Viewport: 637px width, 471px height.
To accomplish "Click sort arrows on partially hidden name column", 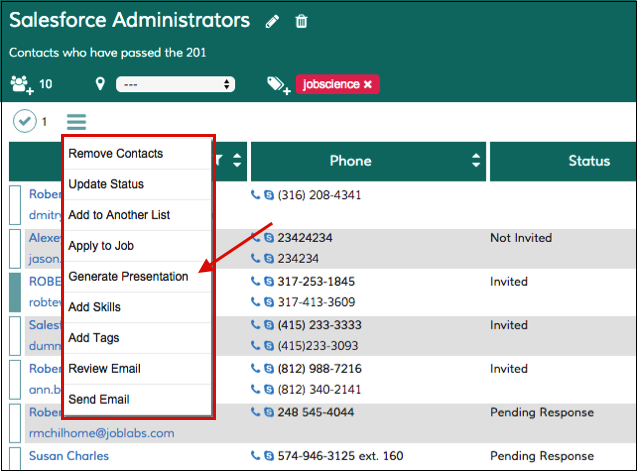I will tap(237, 161).
